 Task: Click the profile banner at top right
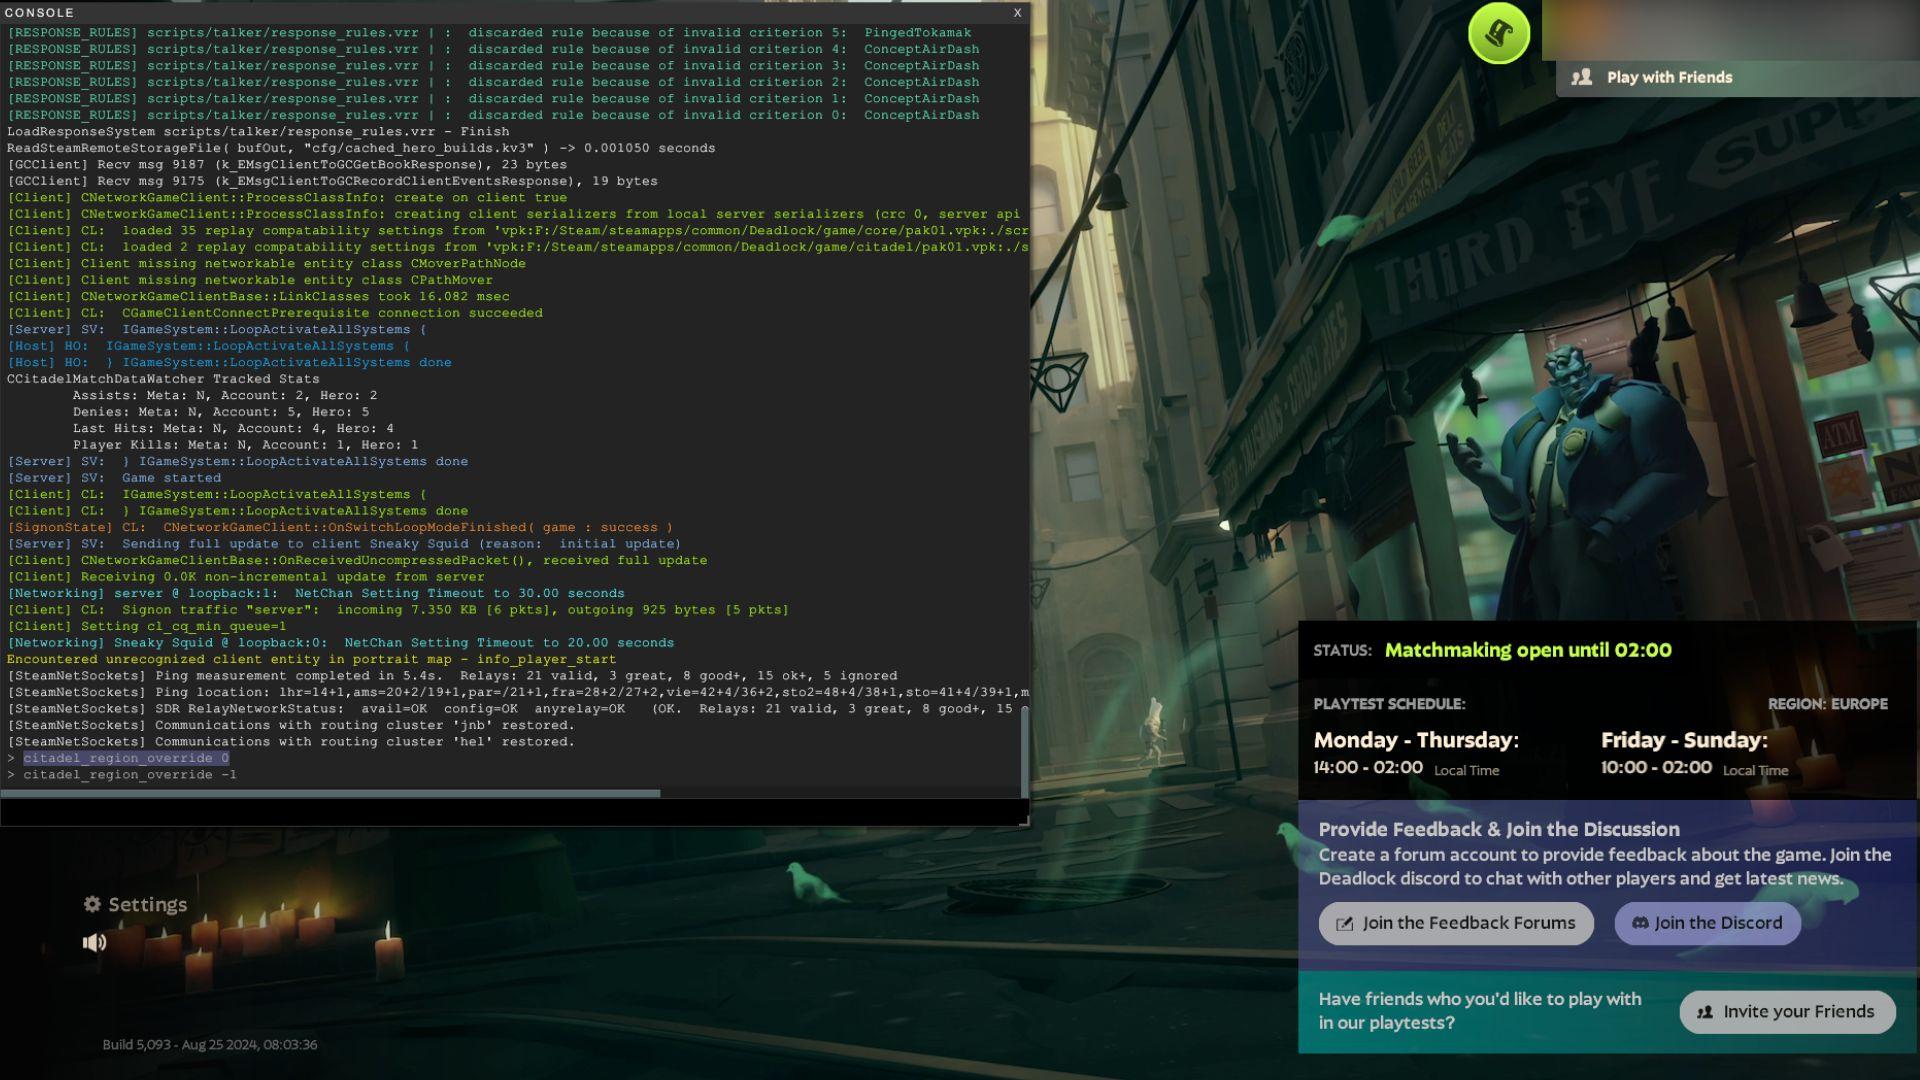pyautogui.click(x=1730, y=30)
